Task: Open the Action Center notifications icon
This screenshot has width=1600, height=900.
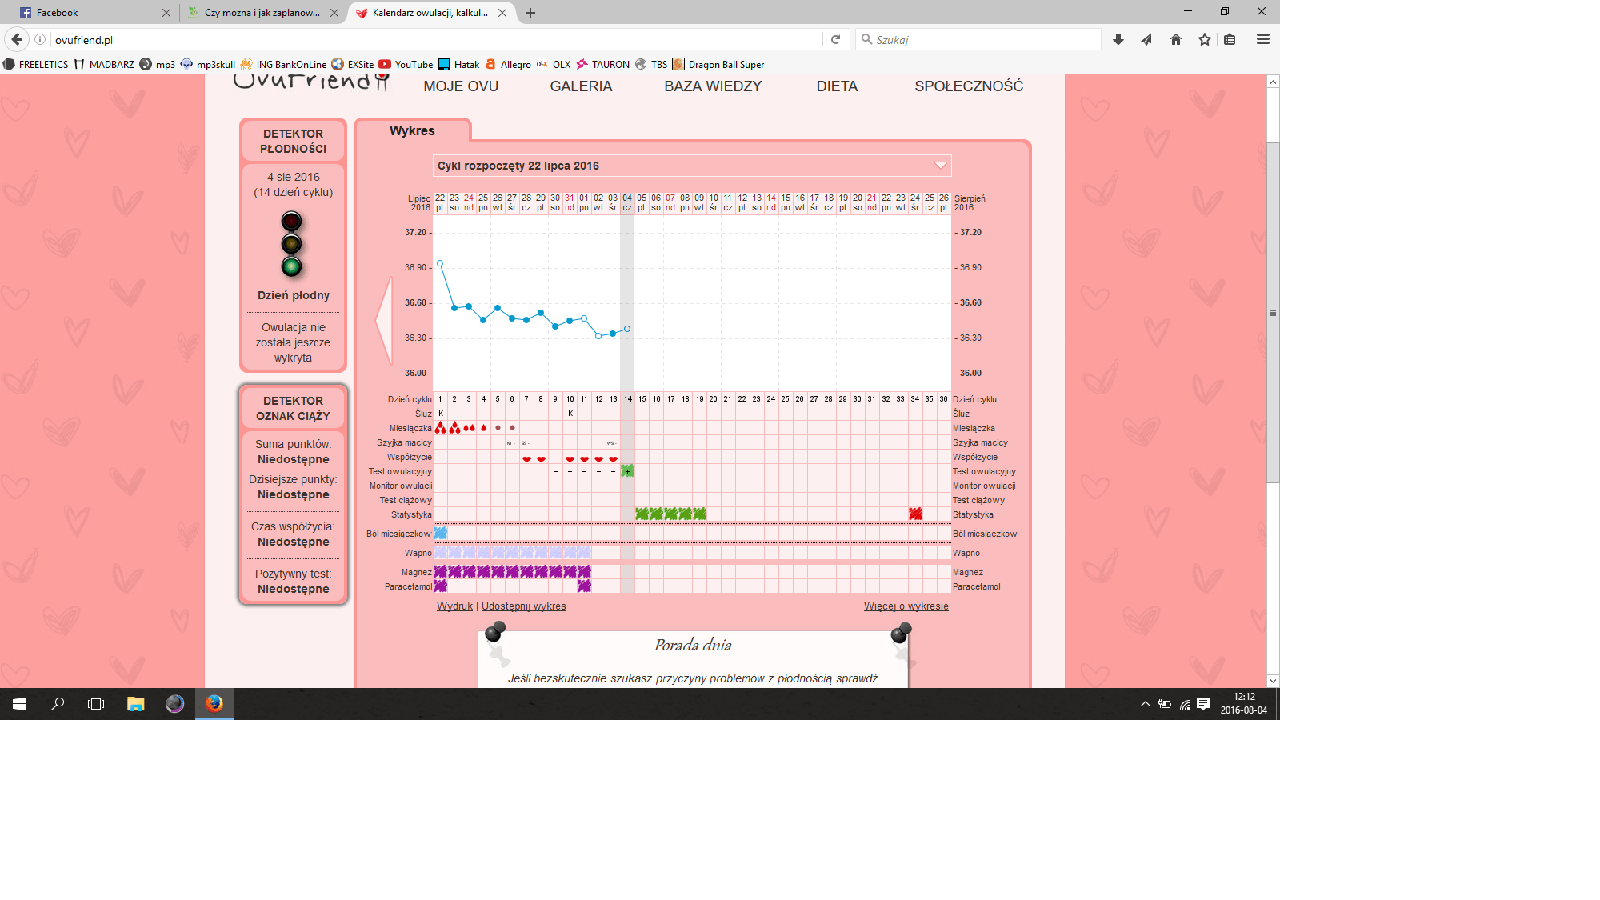Action: pyautogui.click(x=1203, y=704)
